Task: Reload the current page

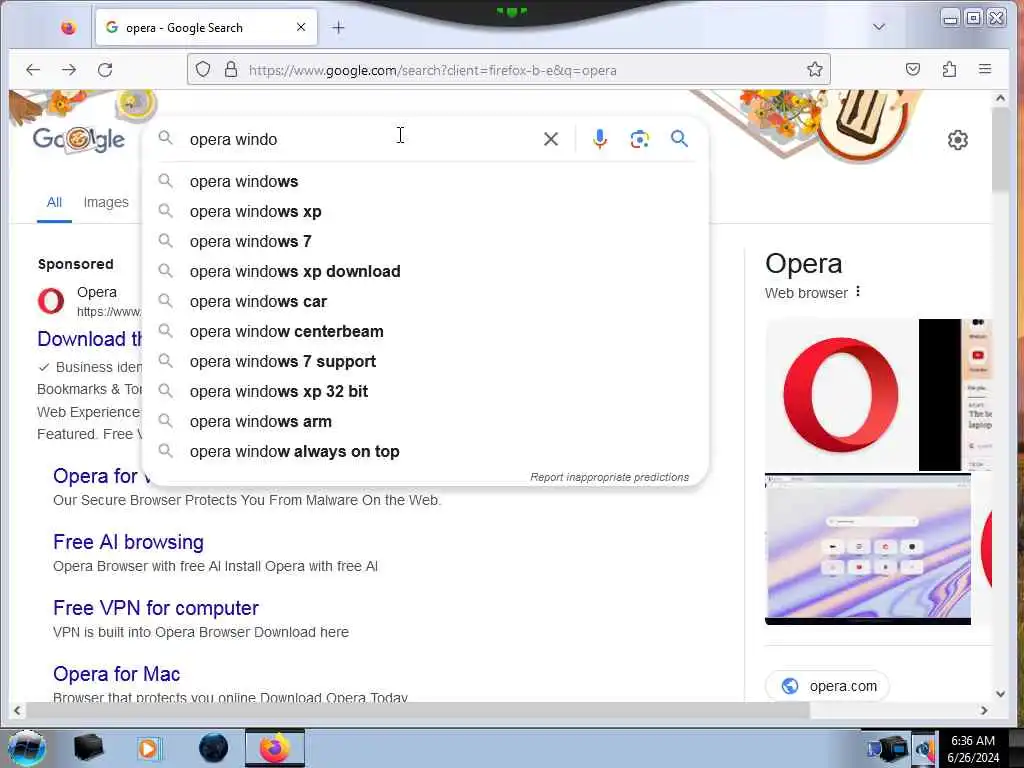Action: [x=105, y=70]
